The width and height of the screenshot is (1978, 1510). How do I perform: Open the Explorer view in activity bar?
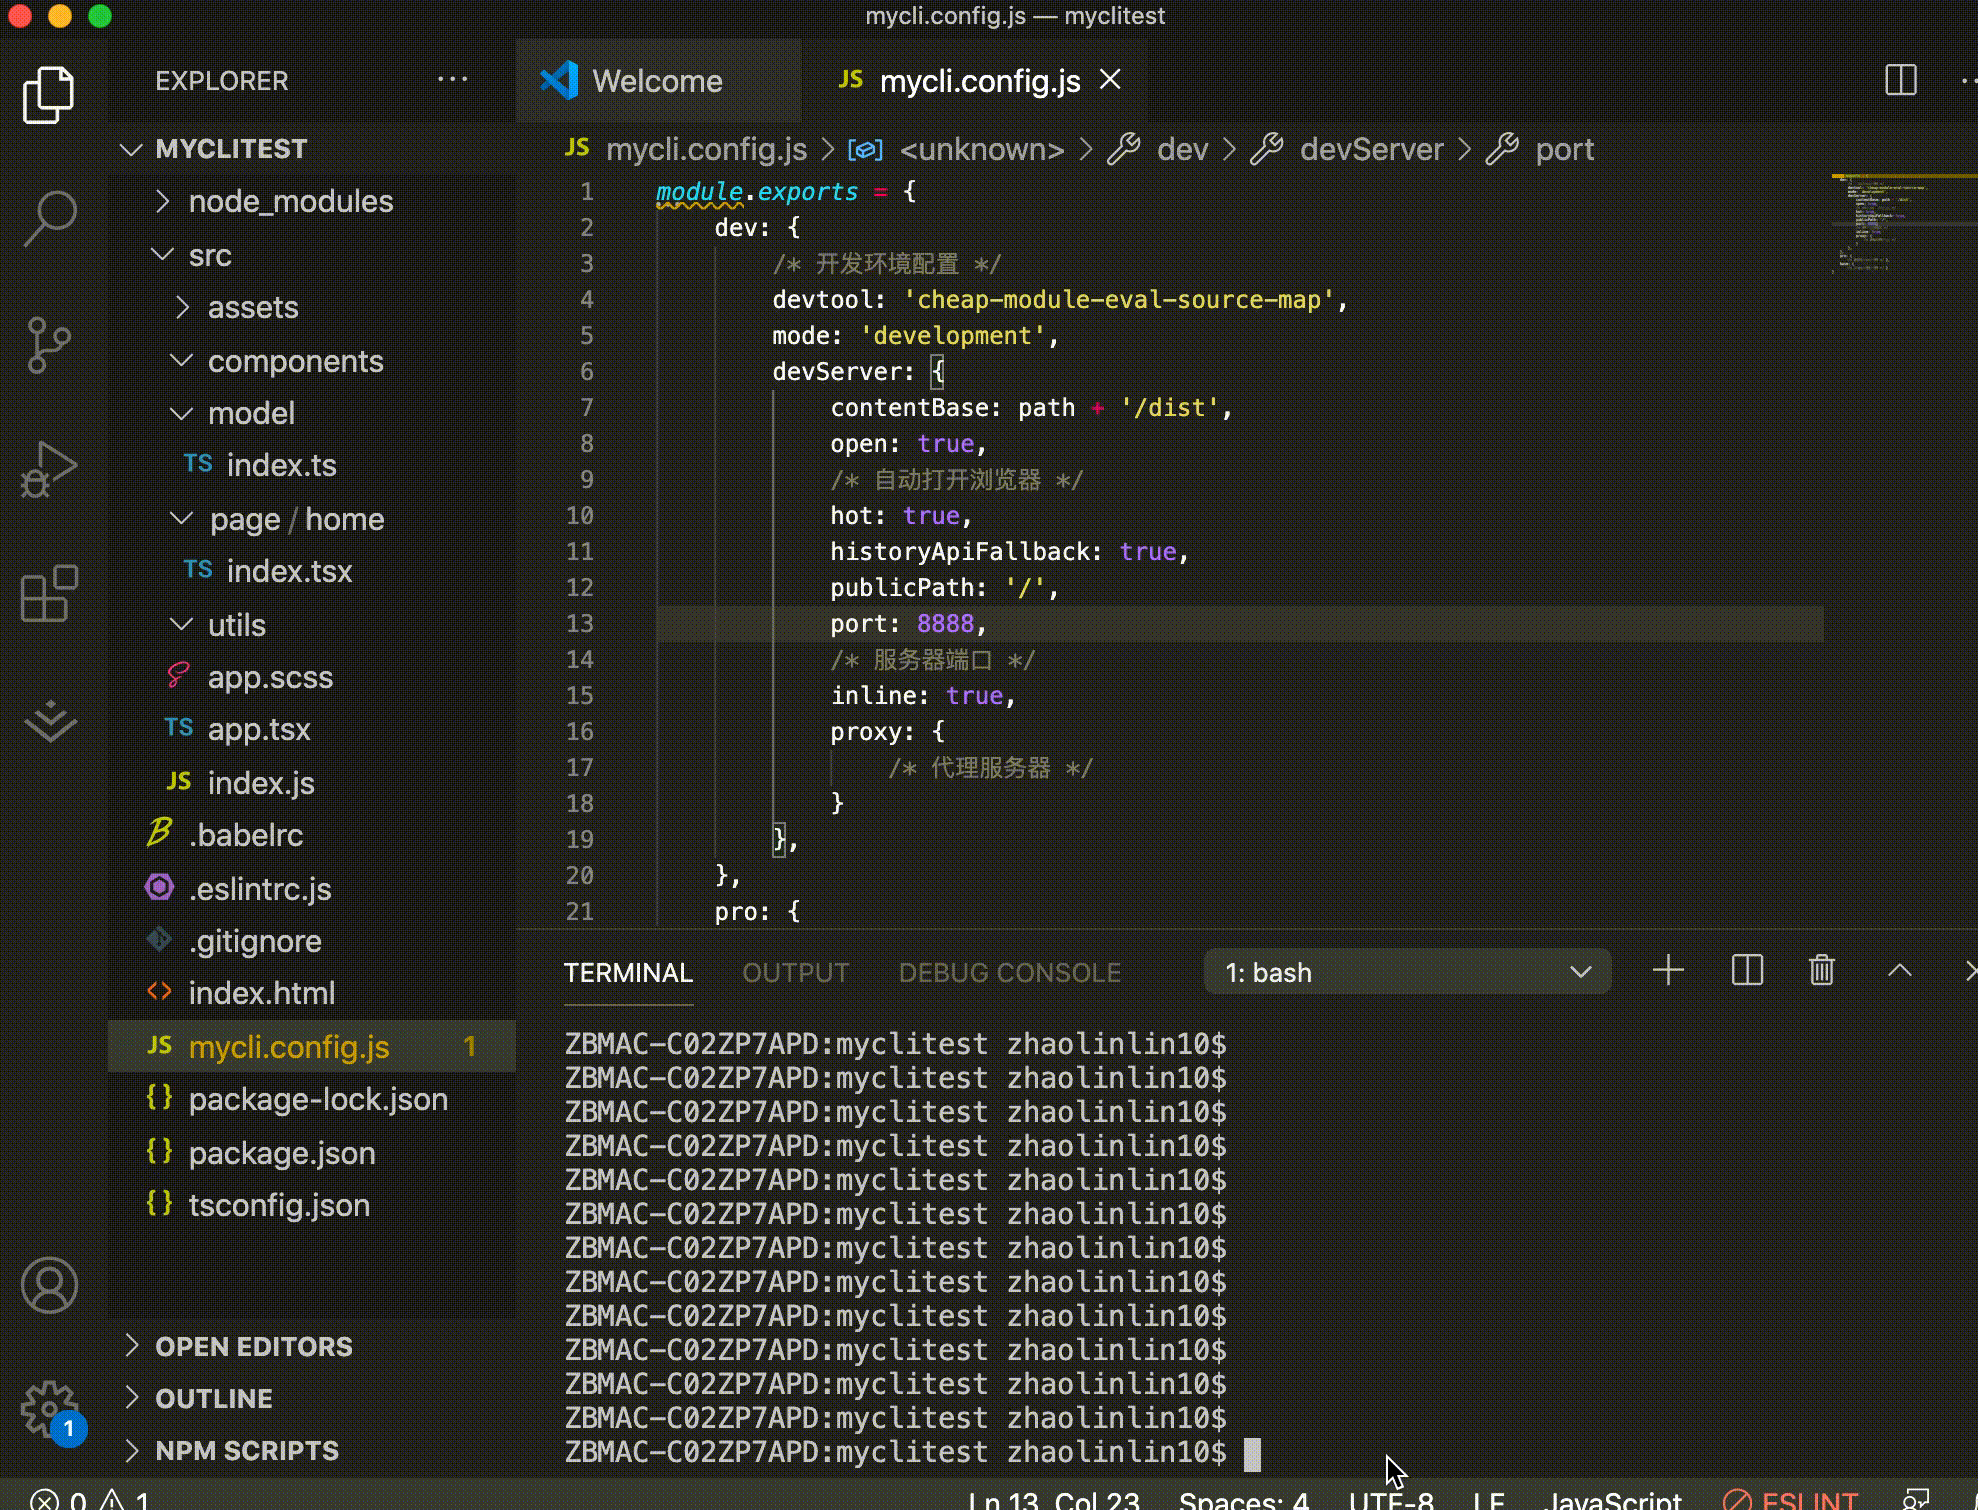[49, 95]
